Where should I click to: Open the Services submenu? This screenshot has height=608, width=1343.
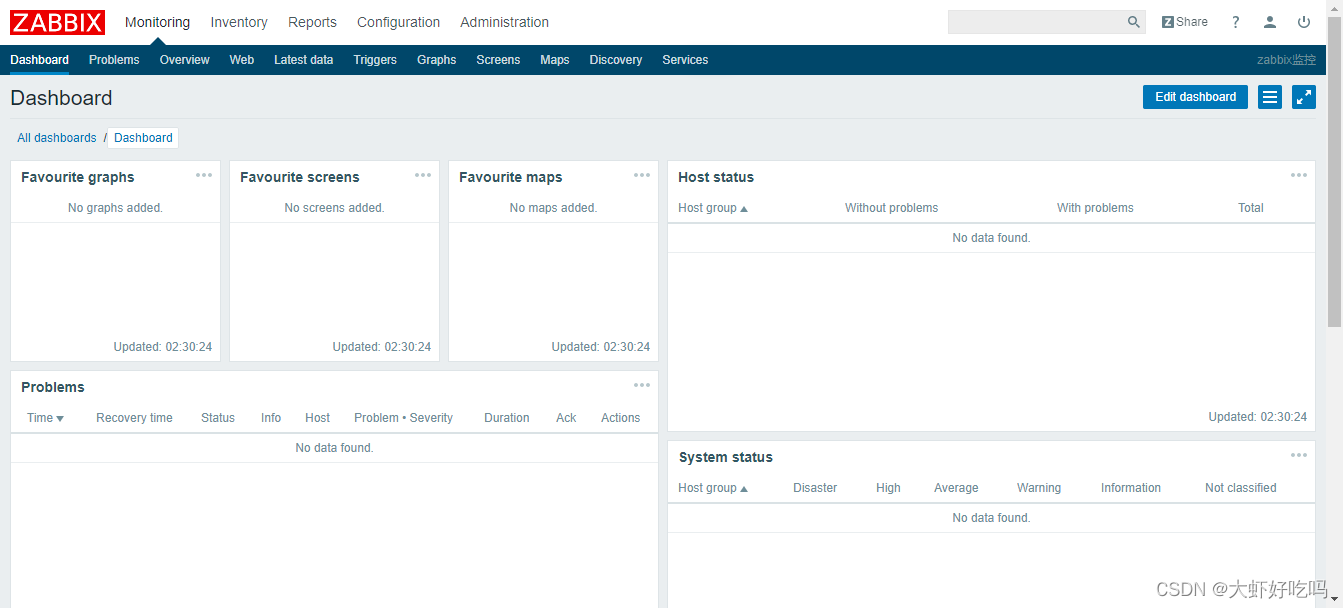coord(685,60)
